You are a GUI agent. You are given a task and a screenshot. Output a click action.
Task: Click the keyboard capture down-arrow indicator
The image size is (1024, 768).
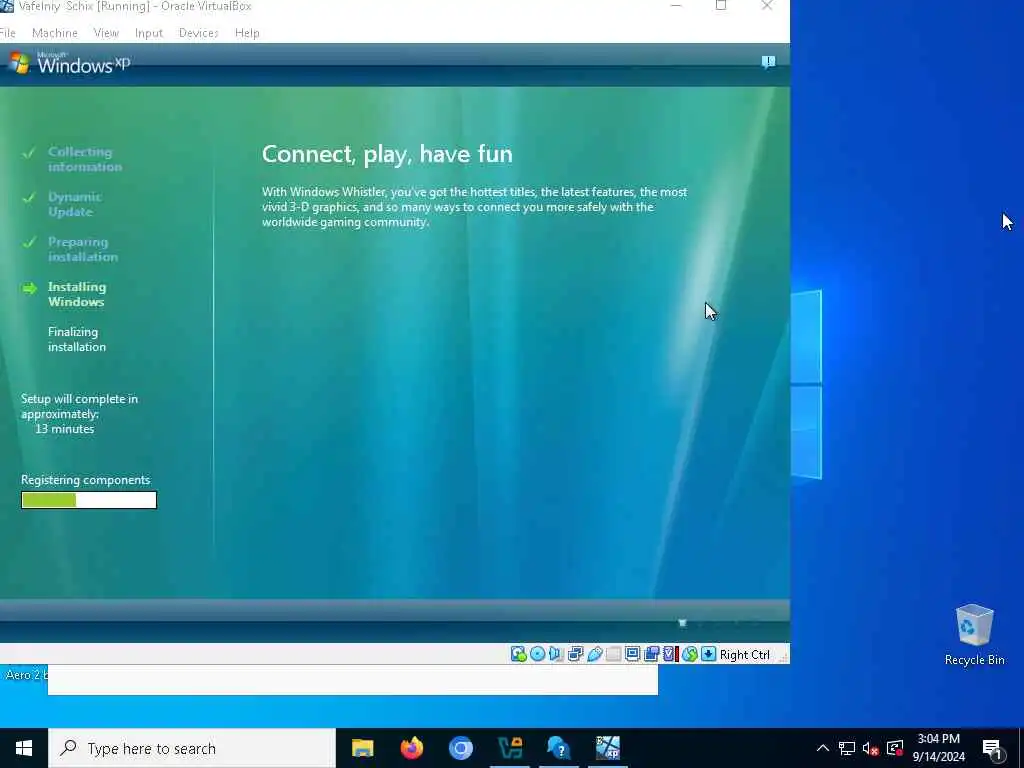pyautogui.click(x=709, y=654)
